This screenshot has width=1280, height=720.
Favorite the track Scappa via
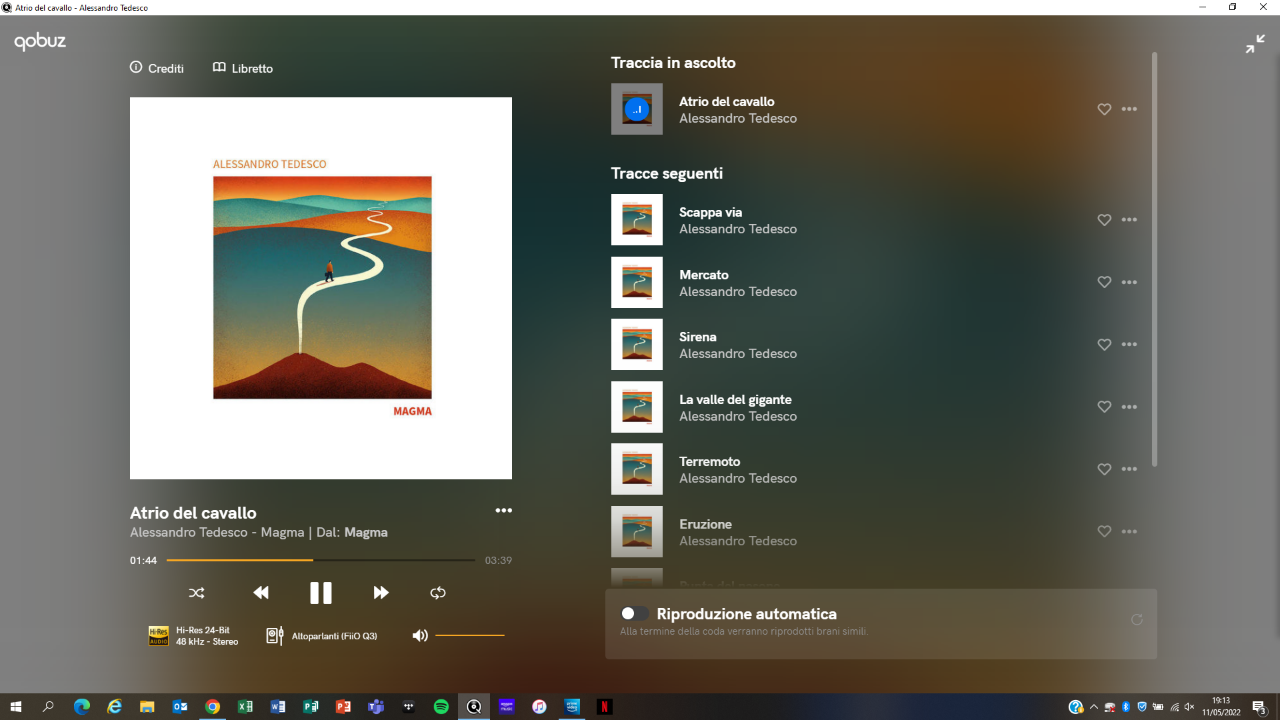point(1104,220)
